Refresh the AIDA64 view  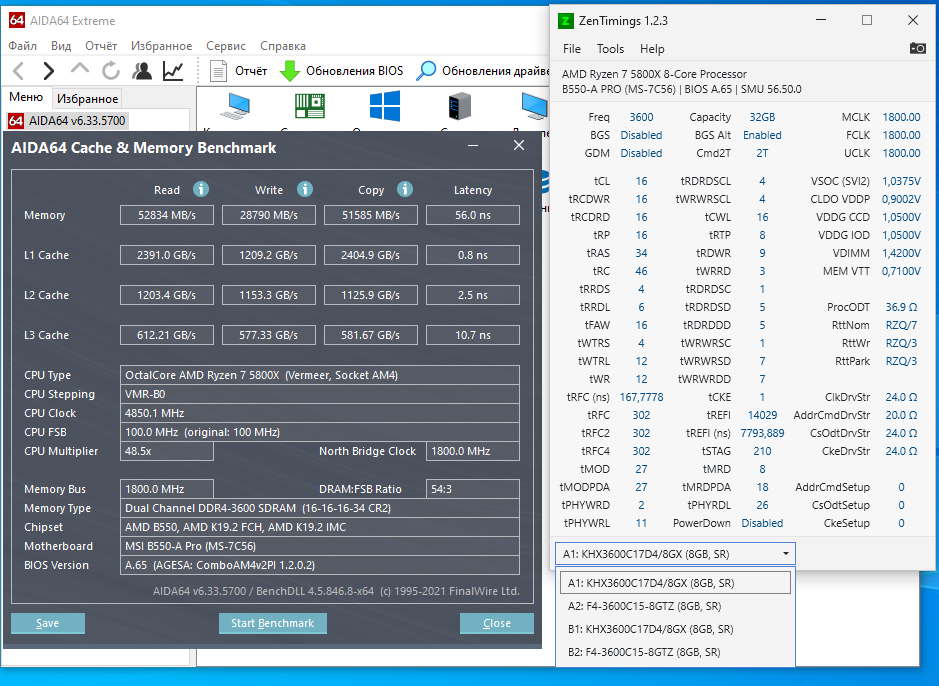(111, 71)
